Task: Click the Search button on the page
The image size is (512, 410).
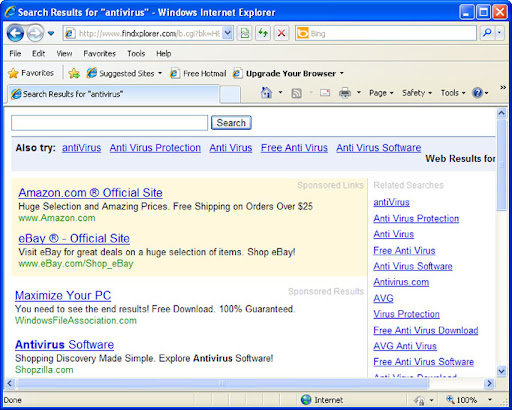Action: pos(231,123)
